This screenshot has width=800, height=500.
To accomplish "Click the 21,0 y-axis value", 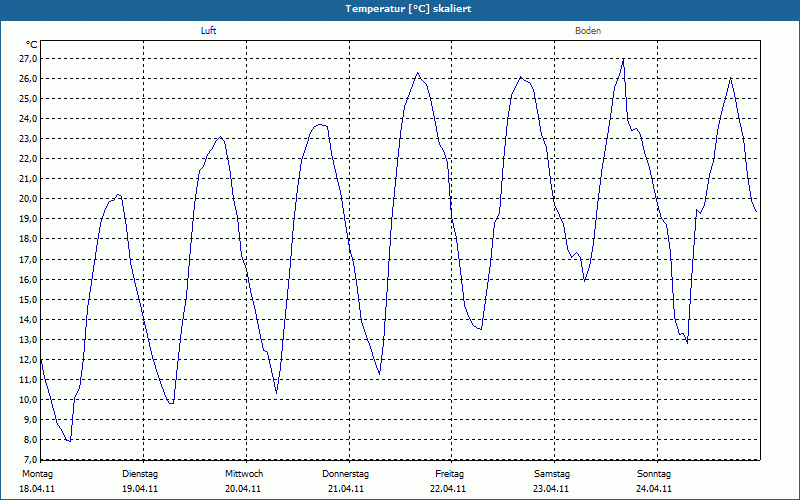I will (x=29, y=179).
